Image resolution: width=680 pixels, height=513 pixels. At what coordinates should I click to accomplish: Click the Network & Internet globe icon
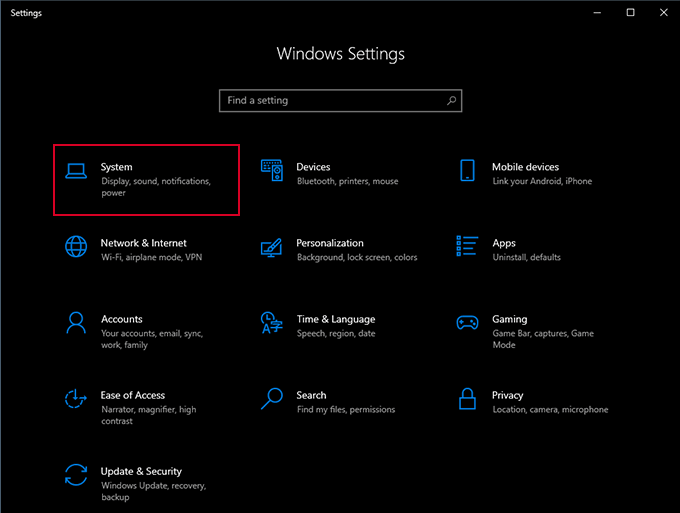click(x=76, y=246)
